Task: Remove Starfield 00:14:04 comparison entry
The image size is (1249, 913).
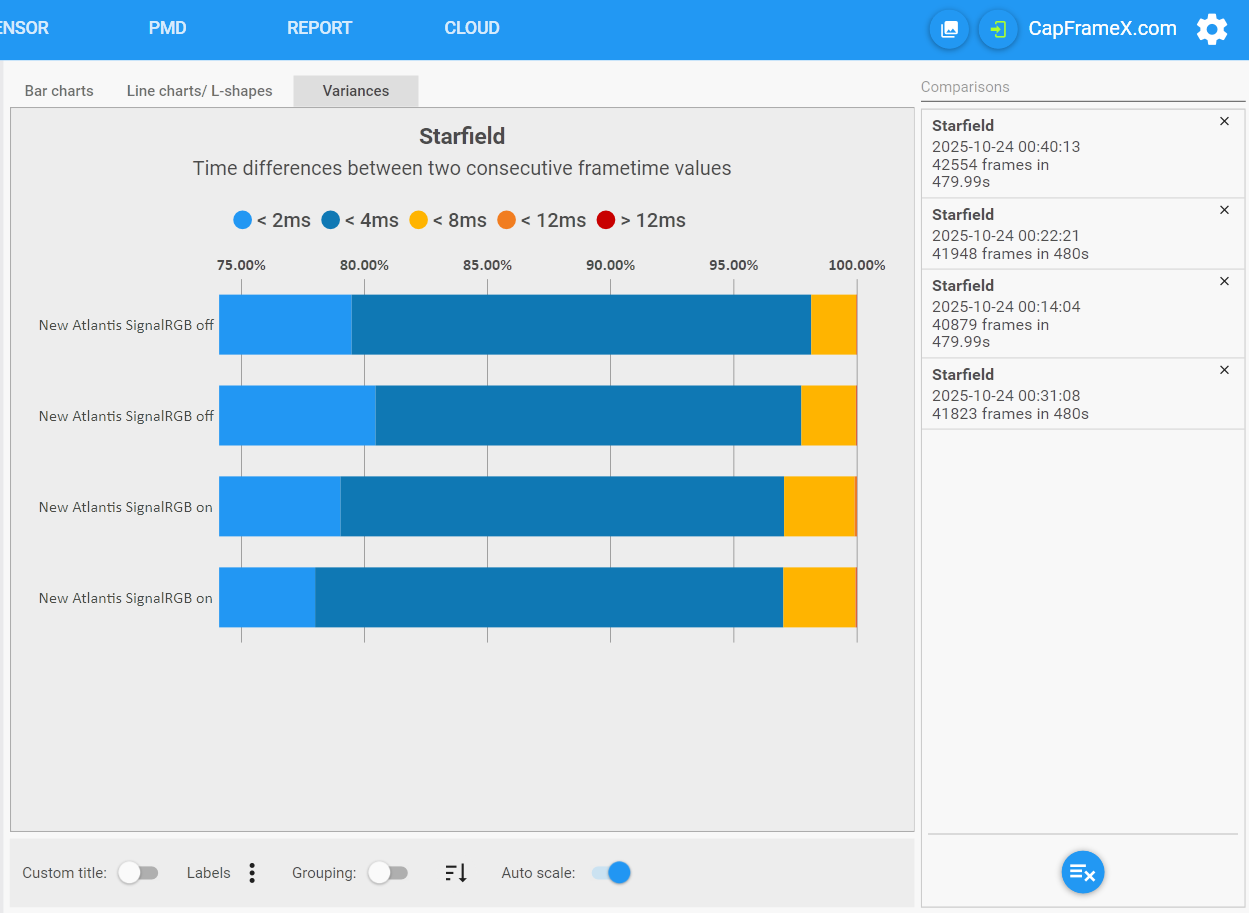Action: (x=1224, y=281)
